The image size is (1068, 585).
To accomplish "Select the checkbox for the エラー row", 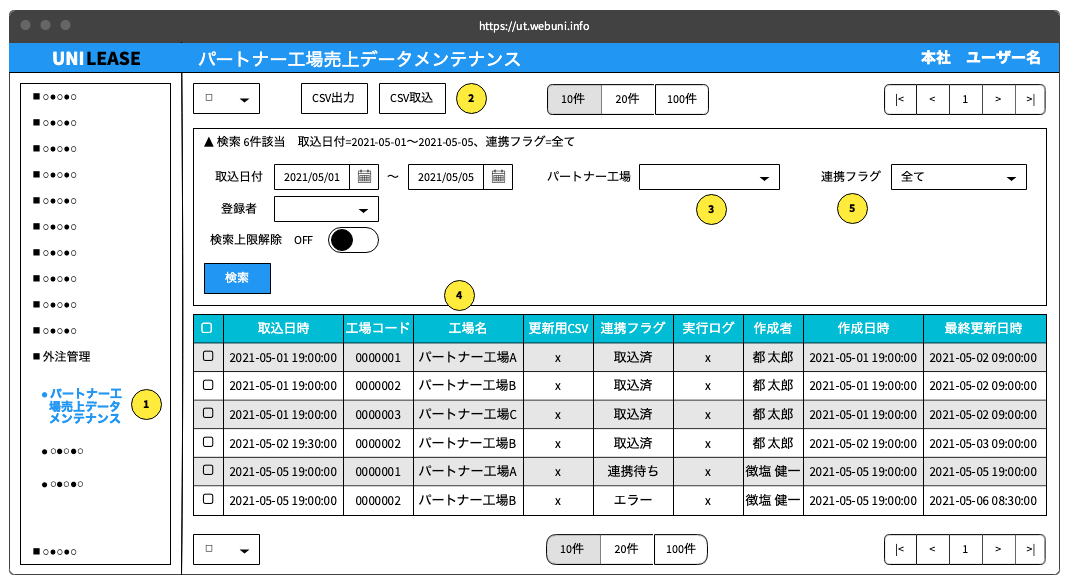I will (208, 498).
